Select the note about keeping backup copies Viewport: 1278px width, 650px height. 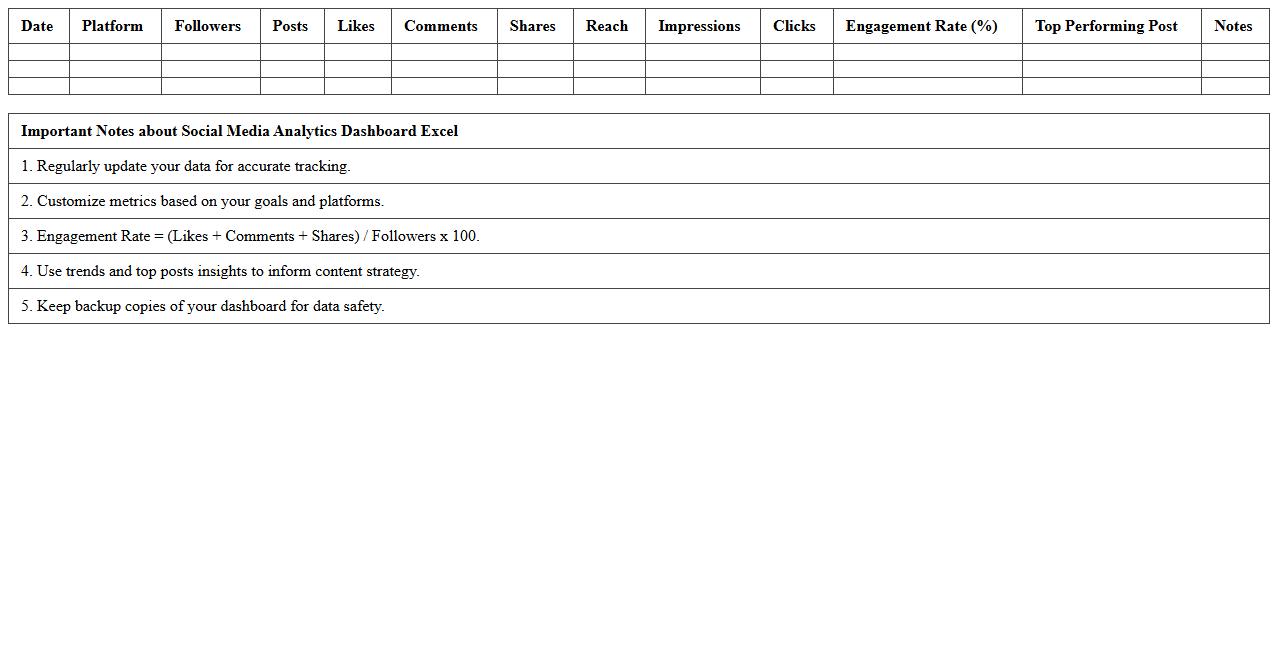[x=212, y=306]
